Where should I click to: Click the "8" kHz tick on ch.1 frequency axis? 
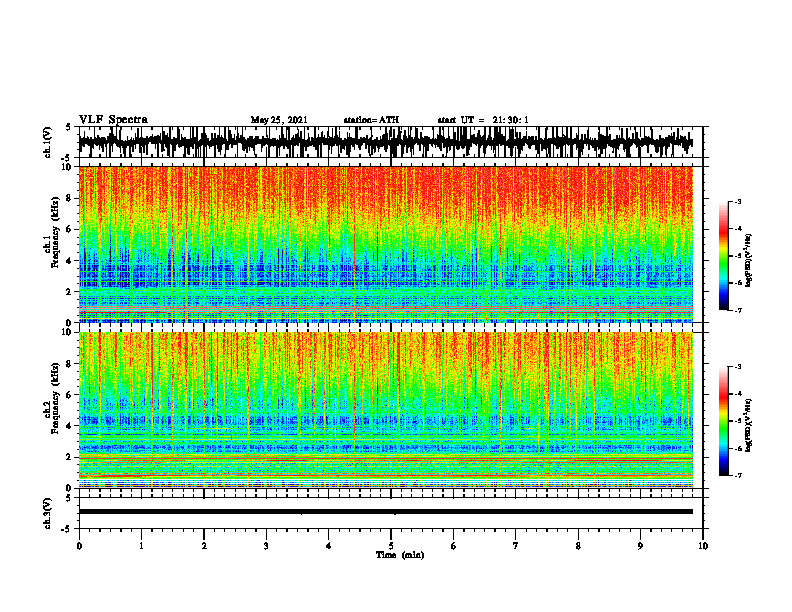(x=70, y=198)
